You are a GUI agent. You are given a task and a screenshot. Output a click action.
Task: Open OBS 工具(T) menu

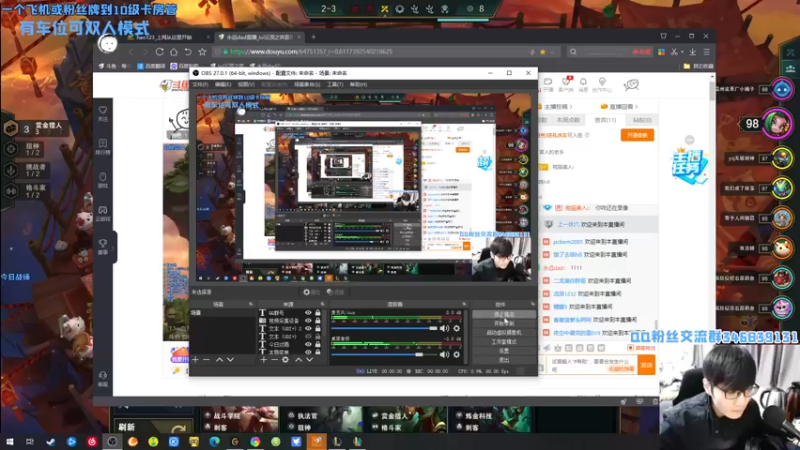tap(335, 84)
